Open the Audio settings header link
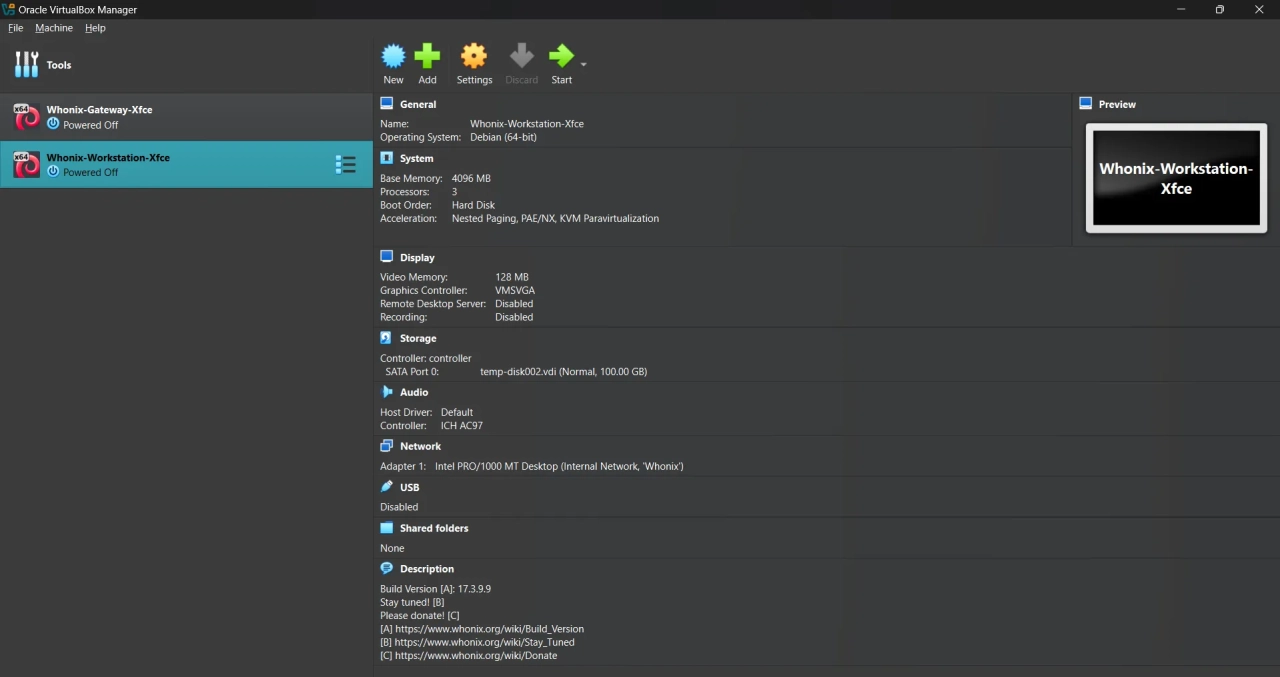This screenshot has height=677, width=1280. click(414, 392)
